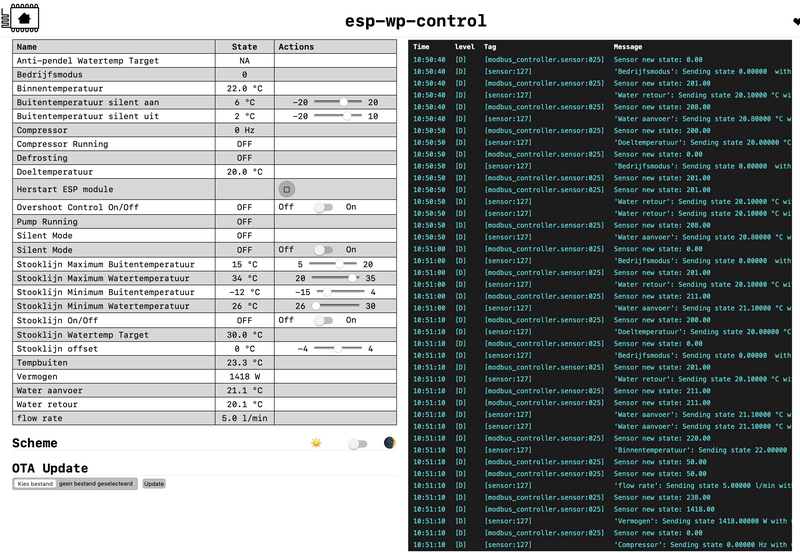The height and width of the screenshot is (553, 800).
Task: Click the Time column header in log
Action: pos(421,46)
